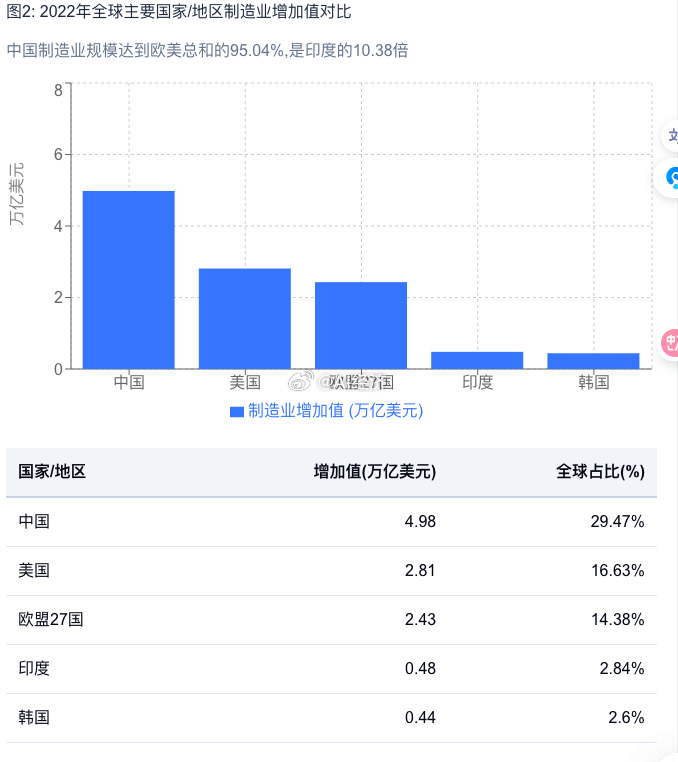Select the 美国 bar in the chart
This screenshot has height=762, width=678.
tap(245, 319)
